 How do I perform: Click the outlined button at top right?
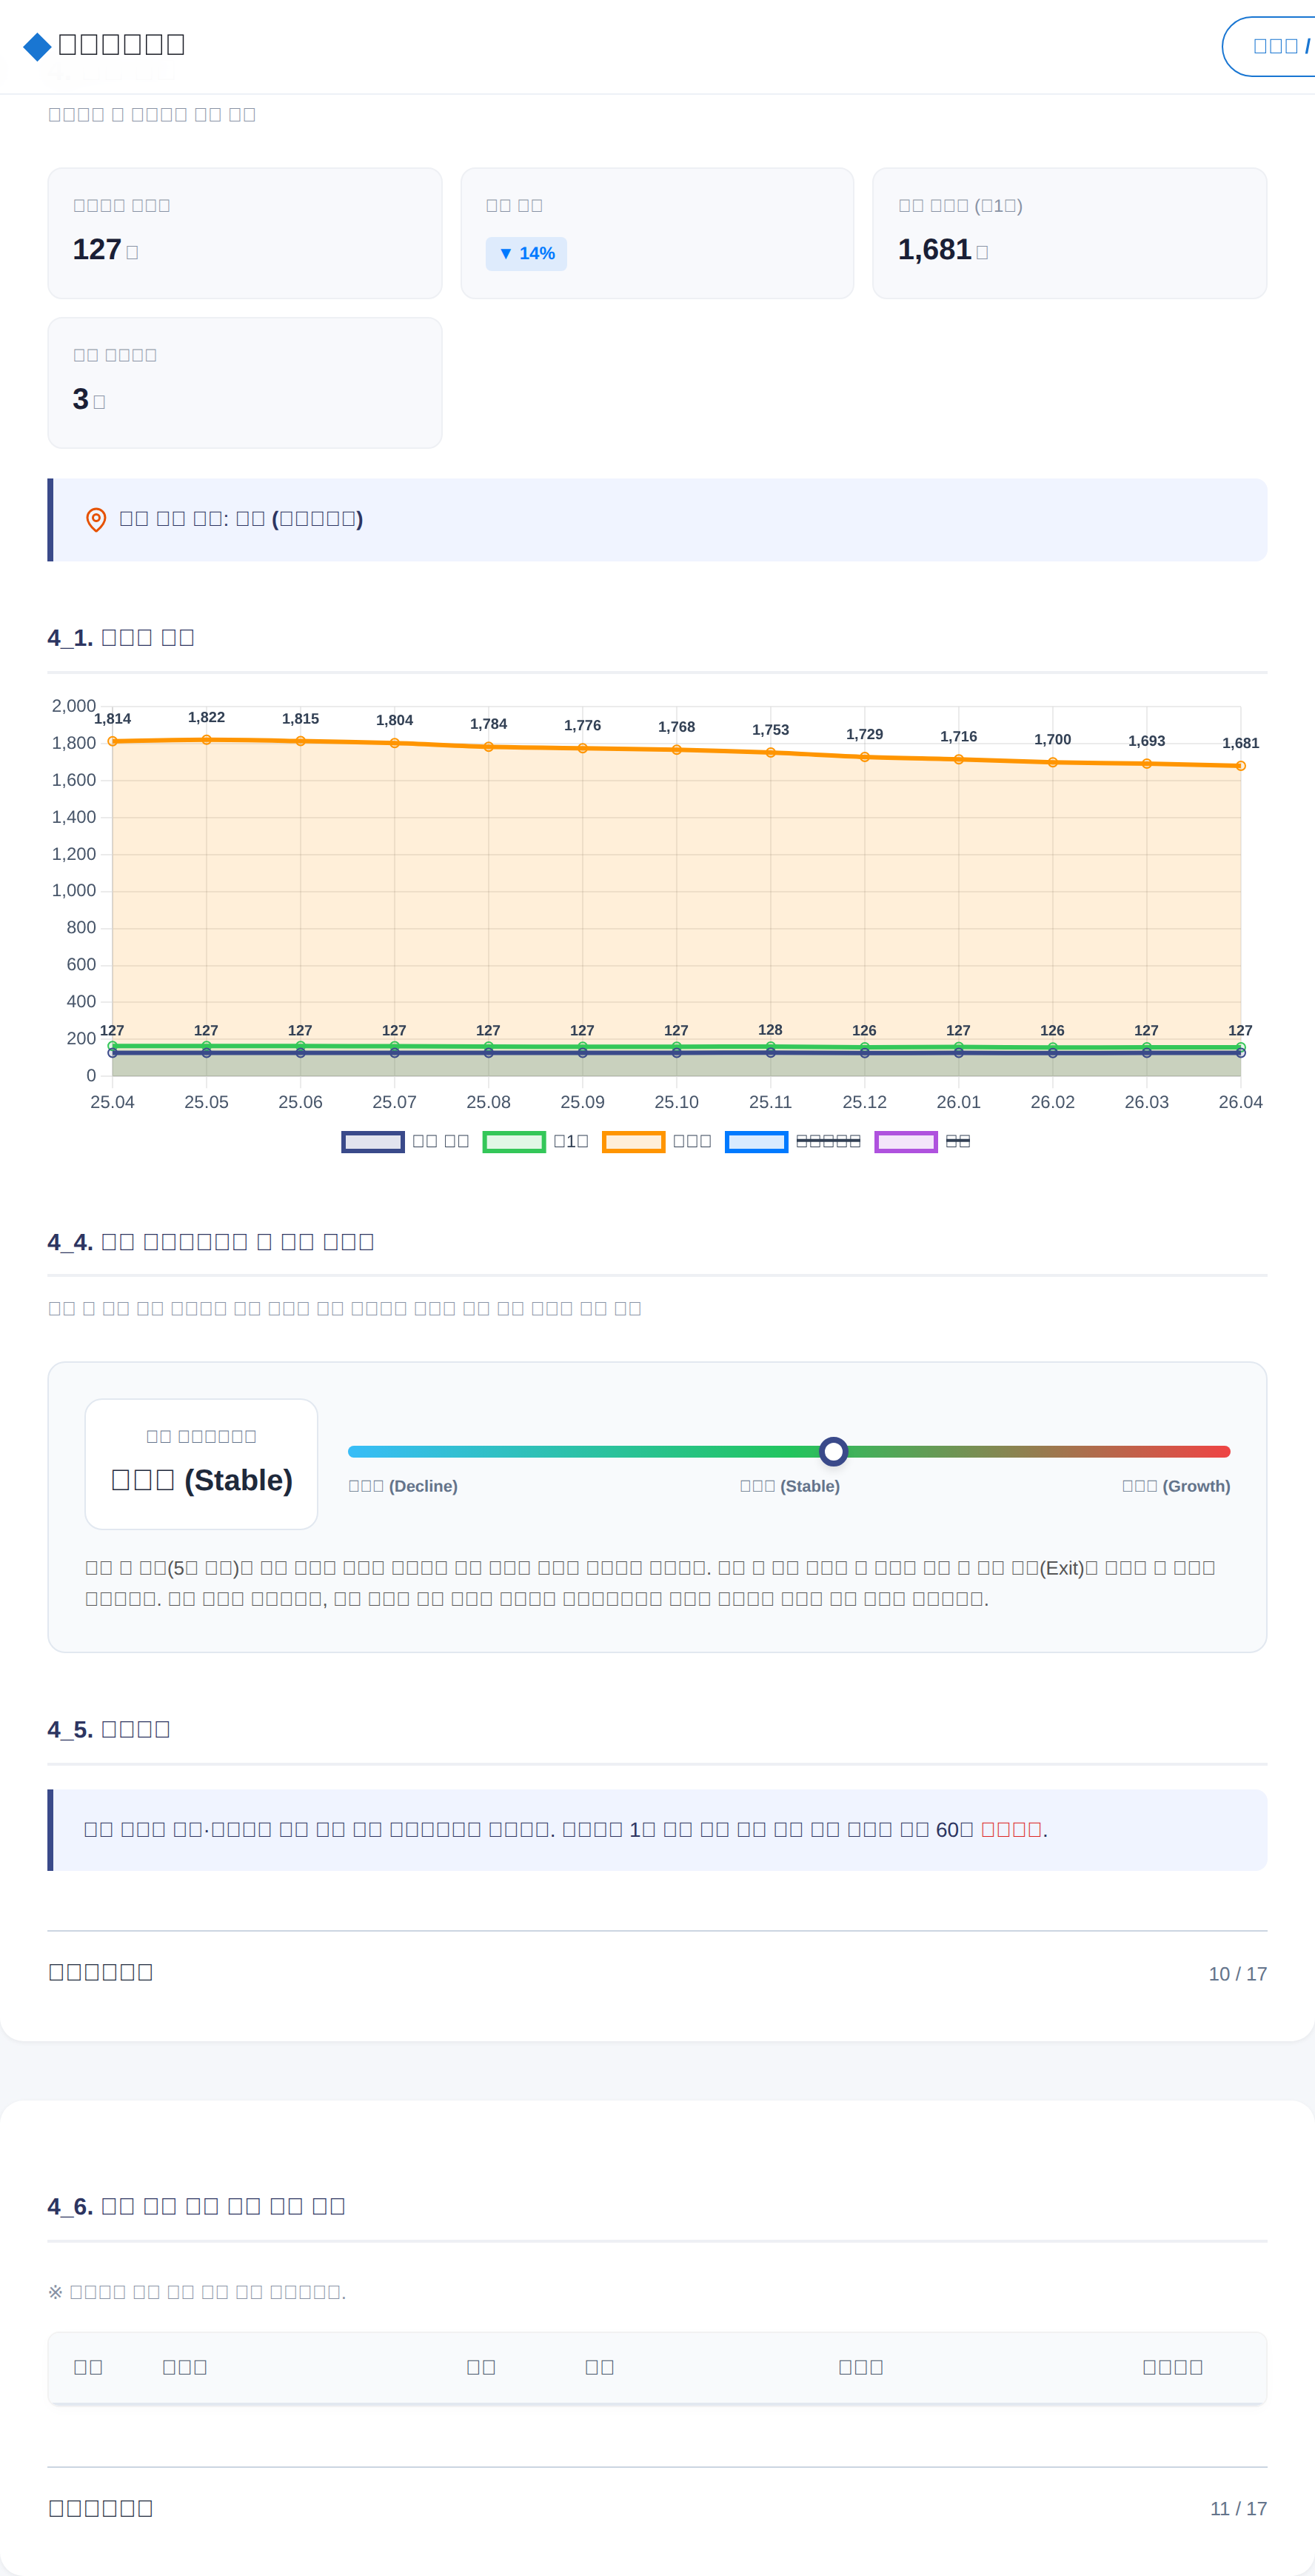1268,46
